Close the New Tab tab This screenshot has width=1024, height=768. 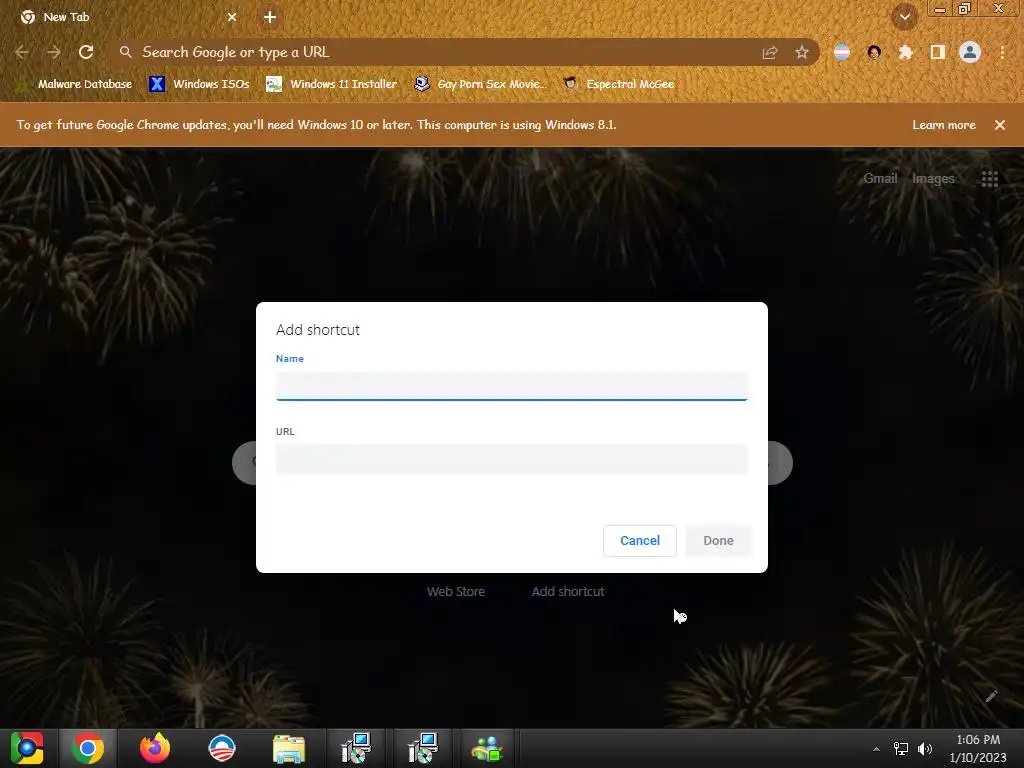(232, 17)
